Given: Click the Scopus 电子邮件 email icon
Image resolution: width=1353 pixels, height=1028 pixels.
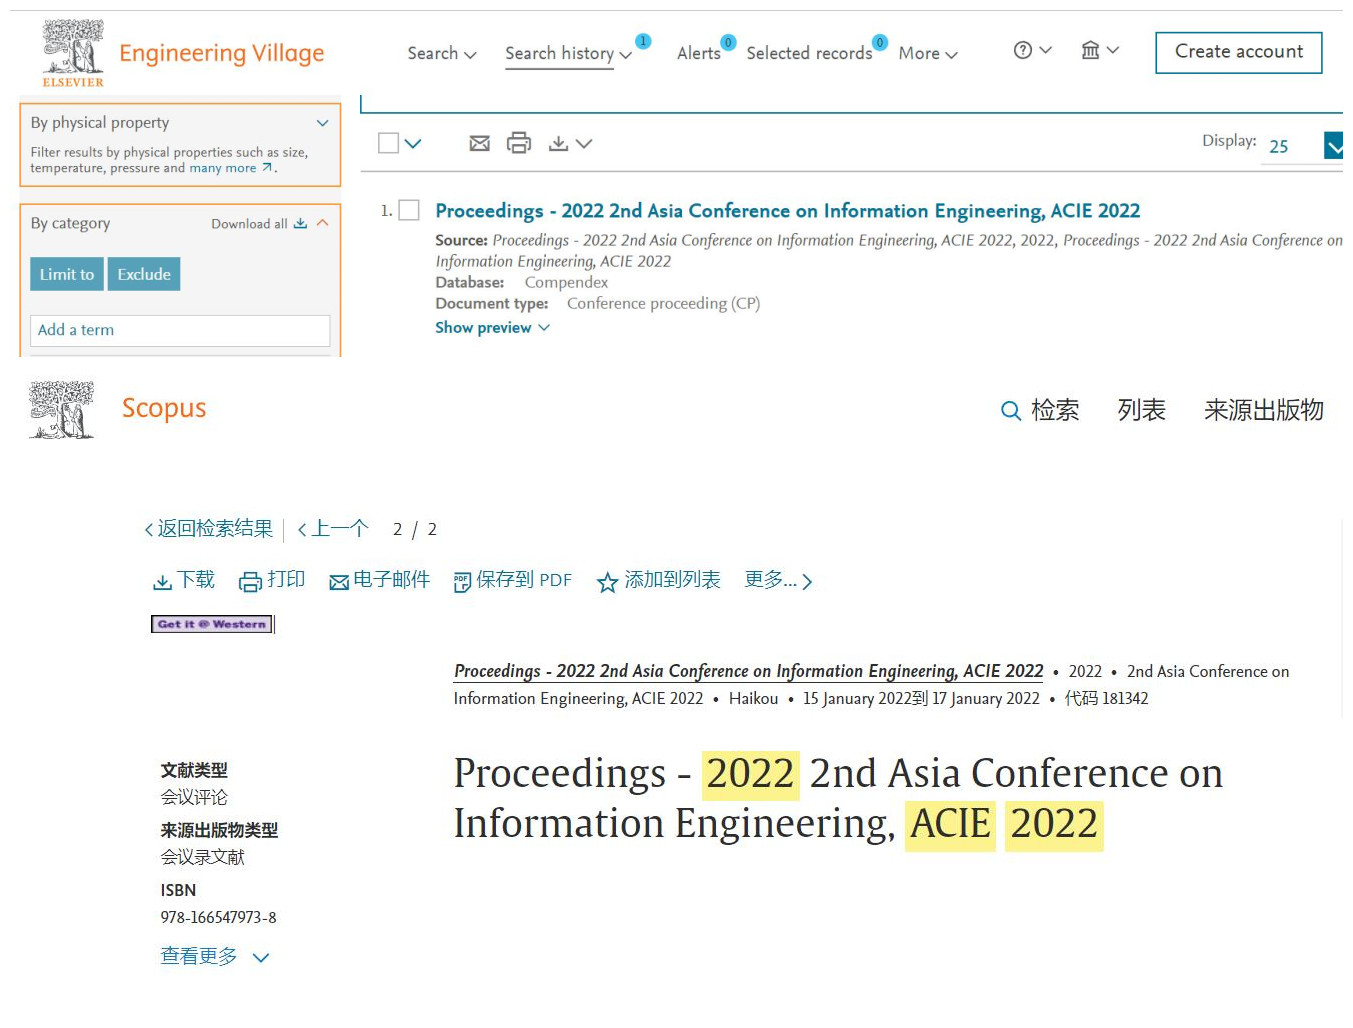Looking at the screenshot, I should pos(339,582).
